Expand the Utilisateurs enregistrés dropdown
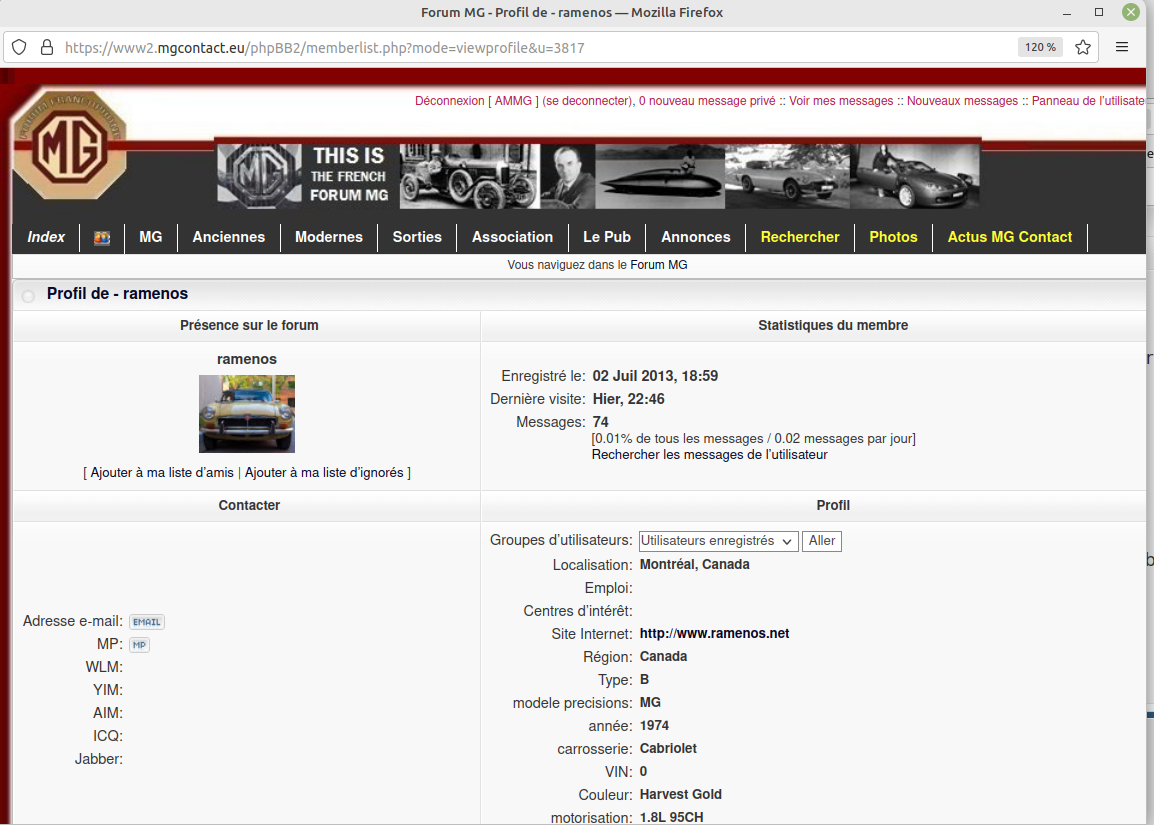The width and height of the screenshot is (1154, 825). (x=718, y=541)
